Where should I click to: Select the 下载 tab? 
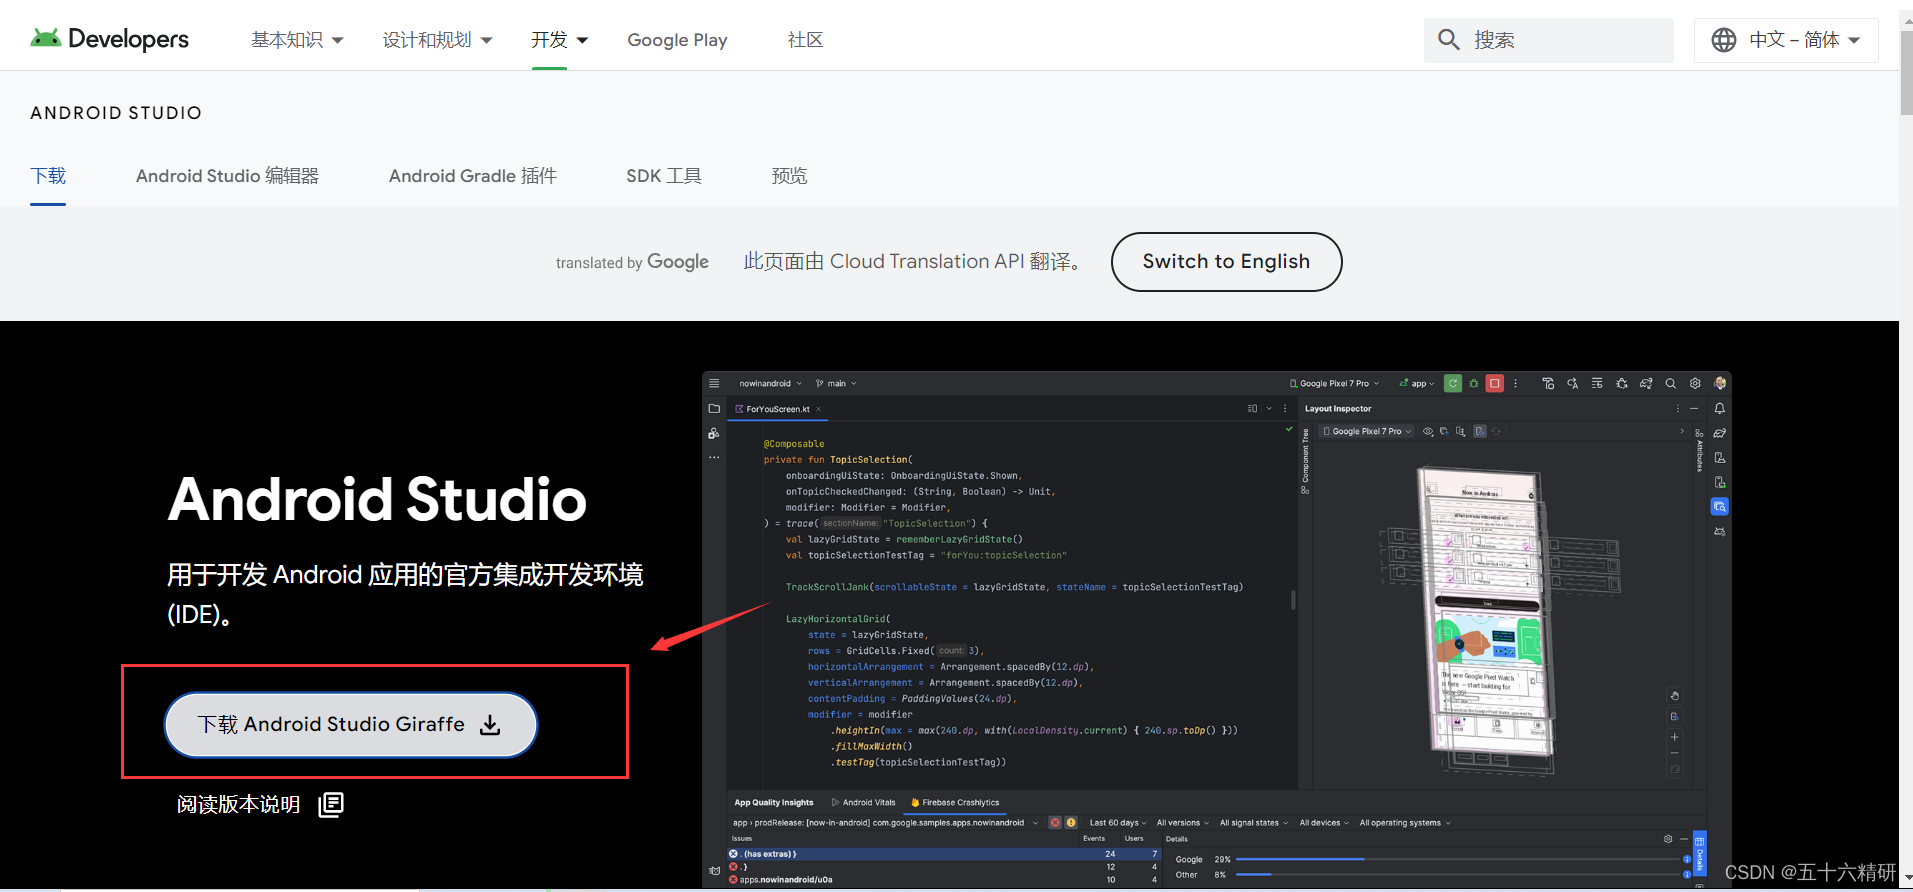48,176
